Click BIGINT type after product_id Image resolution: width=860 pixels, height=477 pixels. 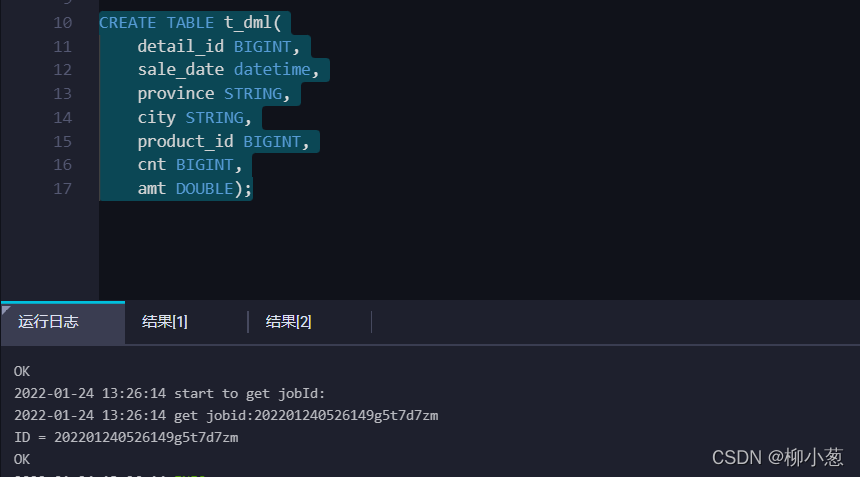point(272,141)
